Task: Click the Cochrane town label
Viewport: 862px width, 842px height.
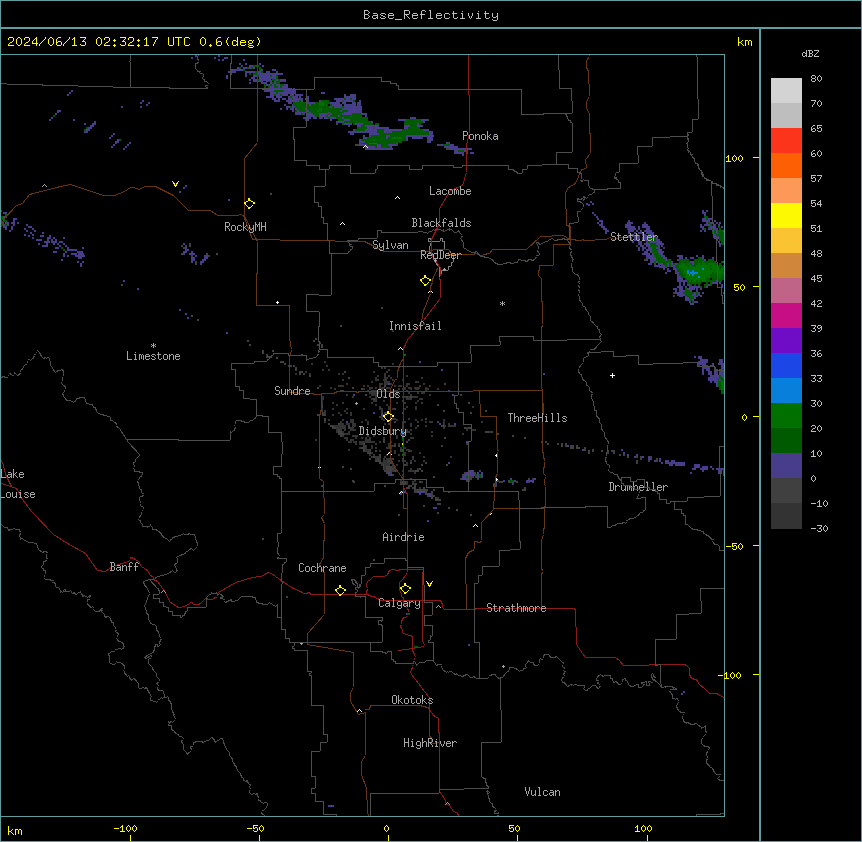Action: pos(322,568)
